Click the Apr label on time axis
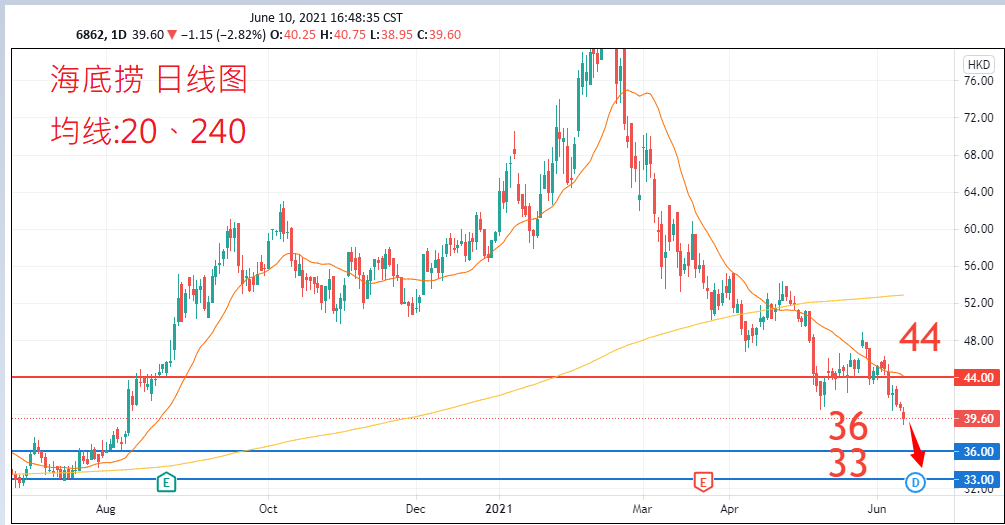Screen dimensions: 1005x525 pyautogui.click(x=729, y=509)
